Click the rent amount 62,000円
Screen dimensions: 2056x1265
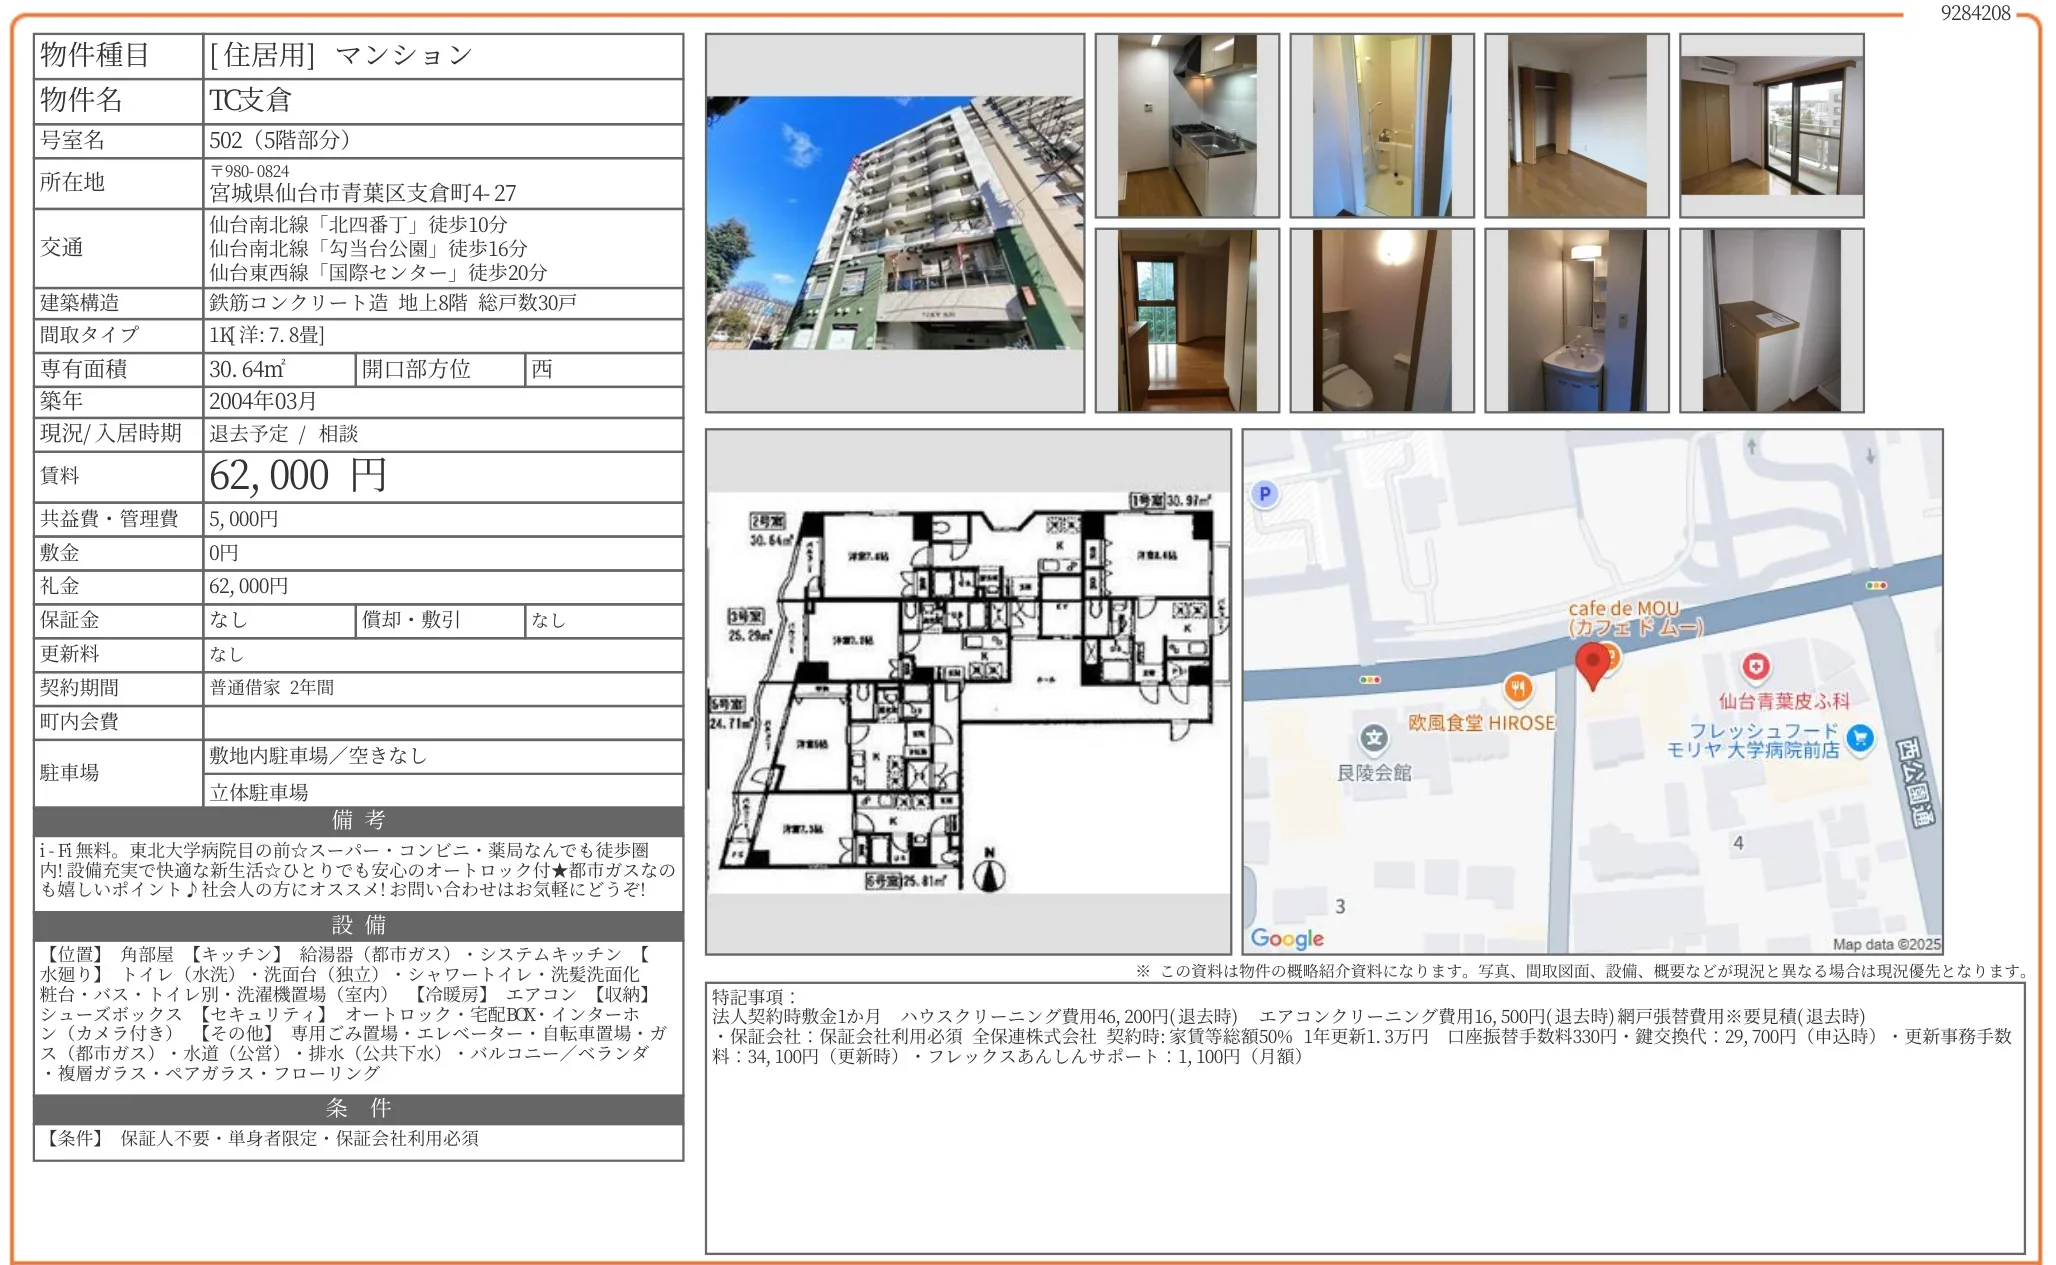(x=298, y=476)
